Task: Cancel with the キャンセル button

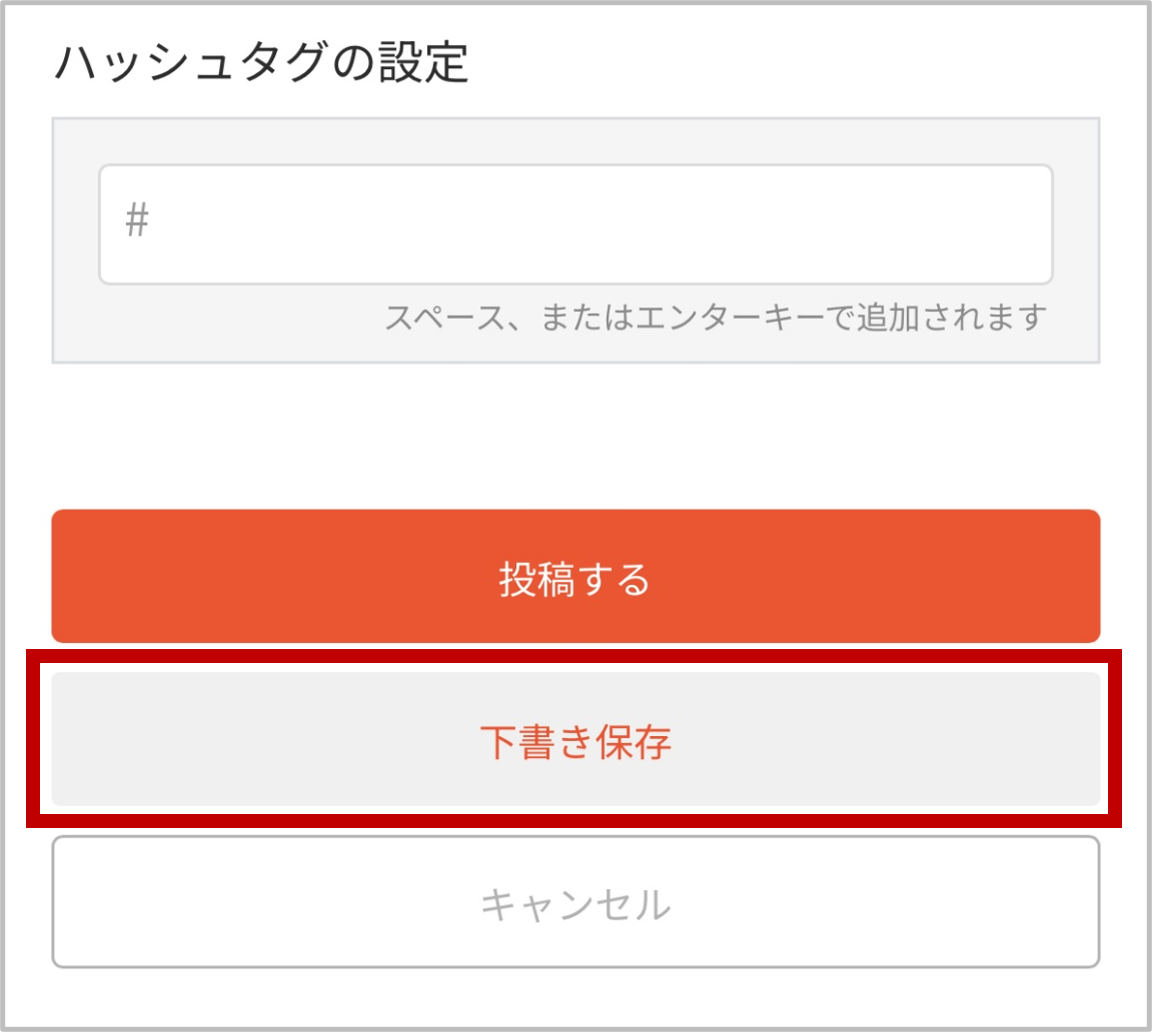Action: 575,902
